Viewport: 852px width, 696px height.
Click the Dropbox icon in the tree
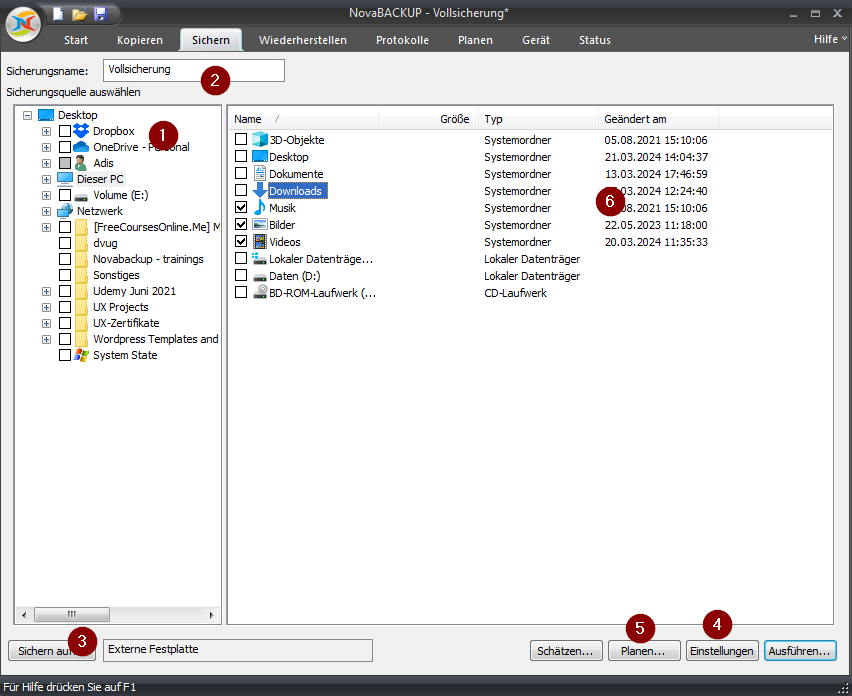(81, 131)
